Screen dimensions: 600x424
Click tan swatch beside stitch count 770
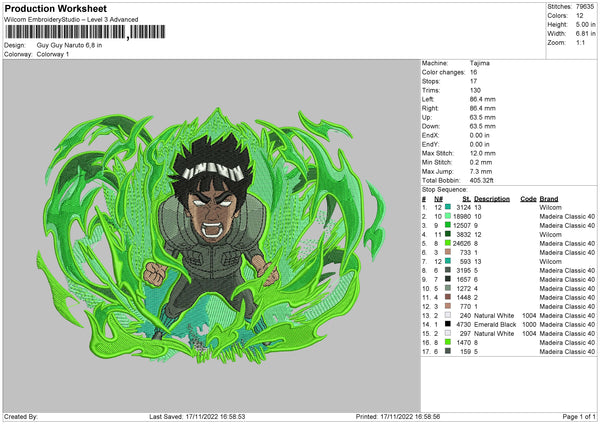(448, 306)
